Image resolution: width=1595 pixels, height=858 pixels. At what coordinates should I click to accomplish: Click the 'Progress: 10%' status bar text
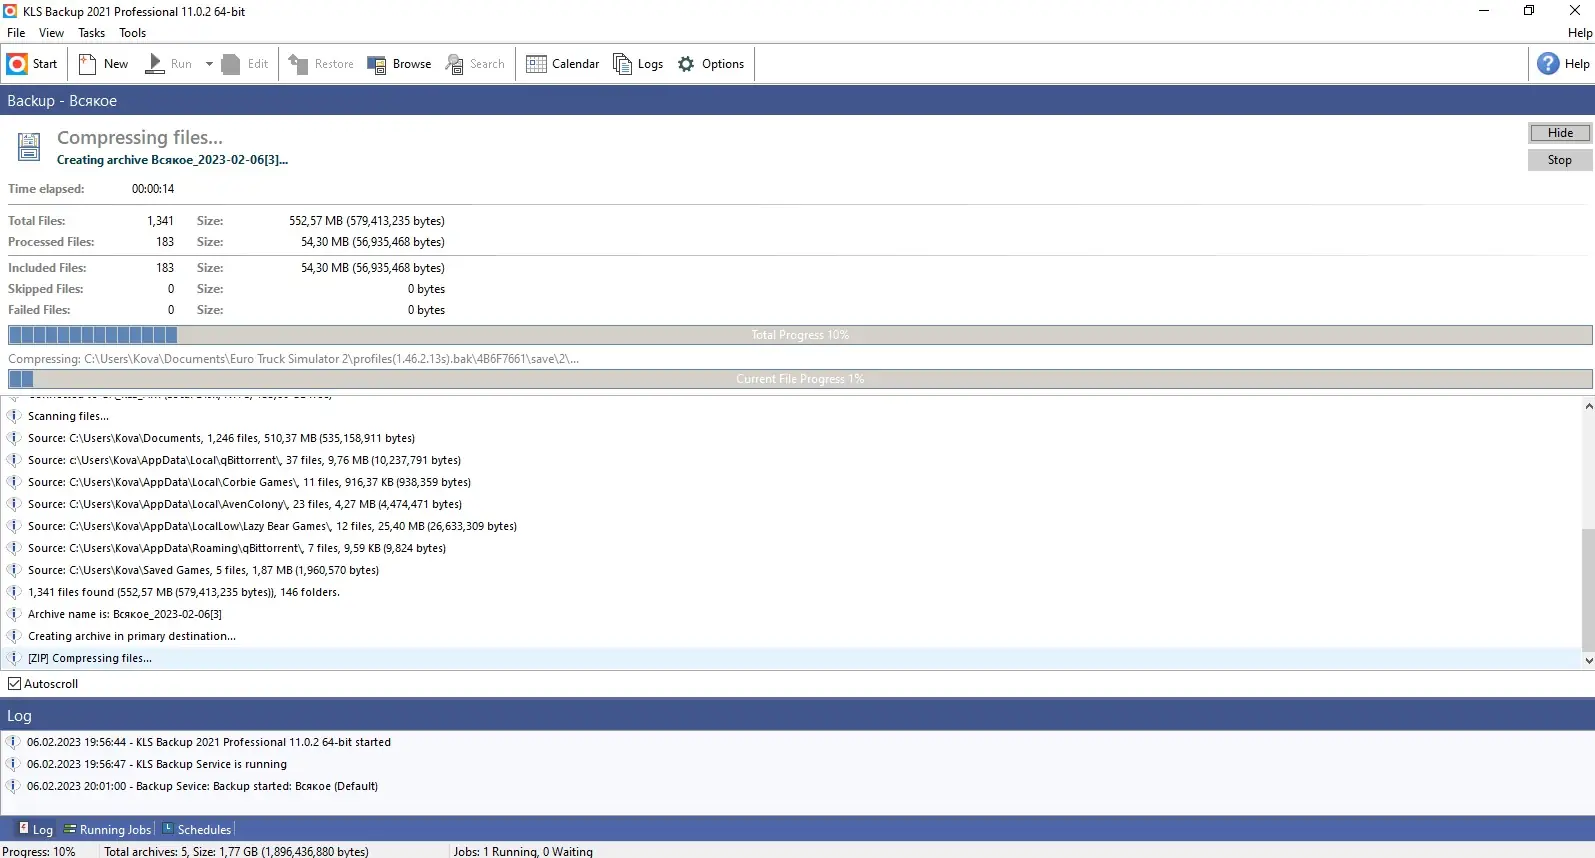tap(39, 851)
